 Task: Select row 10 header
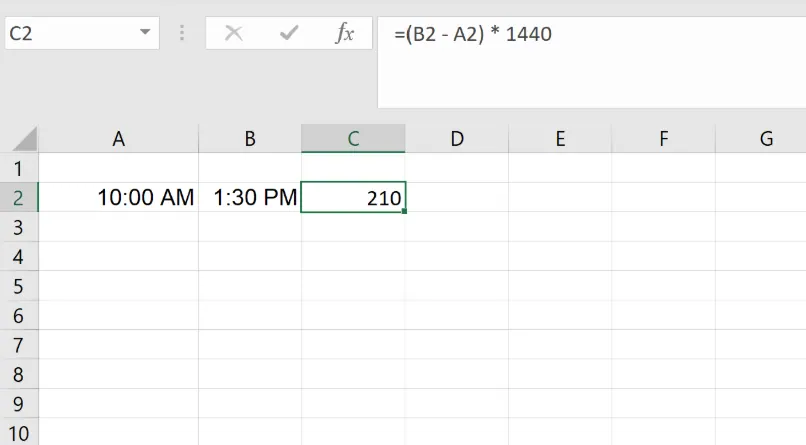pyautogui.click(x=18, y=435)
